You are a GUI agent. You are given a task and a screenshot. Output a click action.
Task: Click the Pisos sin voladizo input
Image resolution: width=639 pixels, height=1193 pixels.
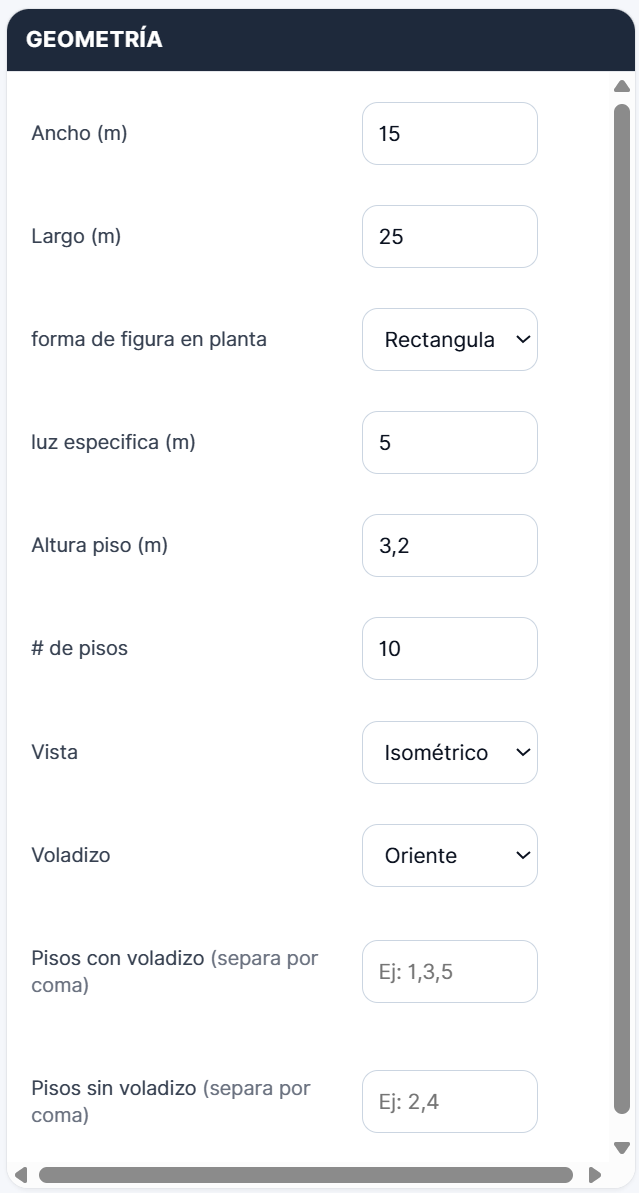(449, 1101)
